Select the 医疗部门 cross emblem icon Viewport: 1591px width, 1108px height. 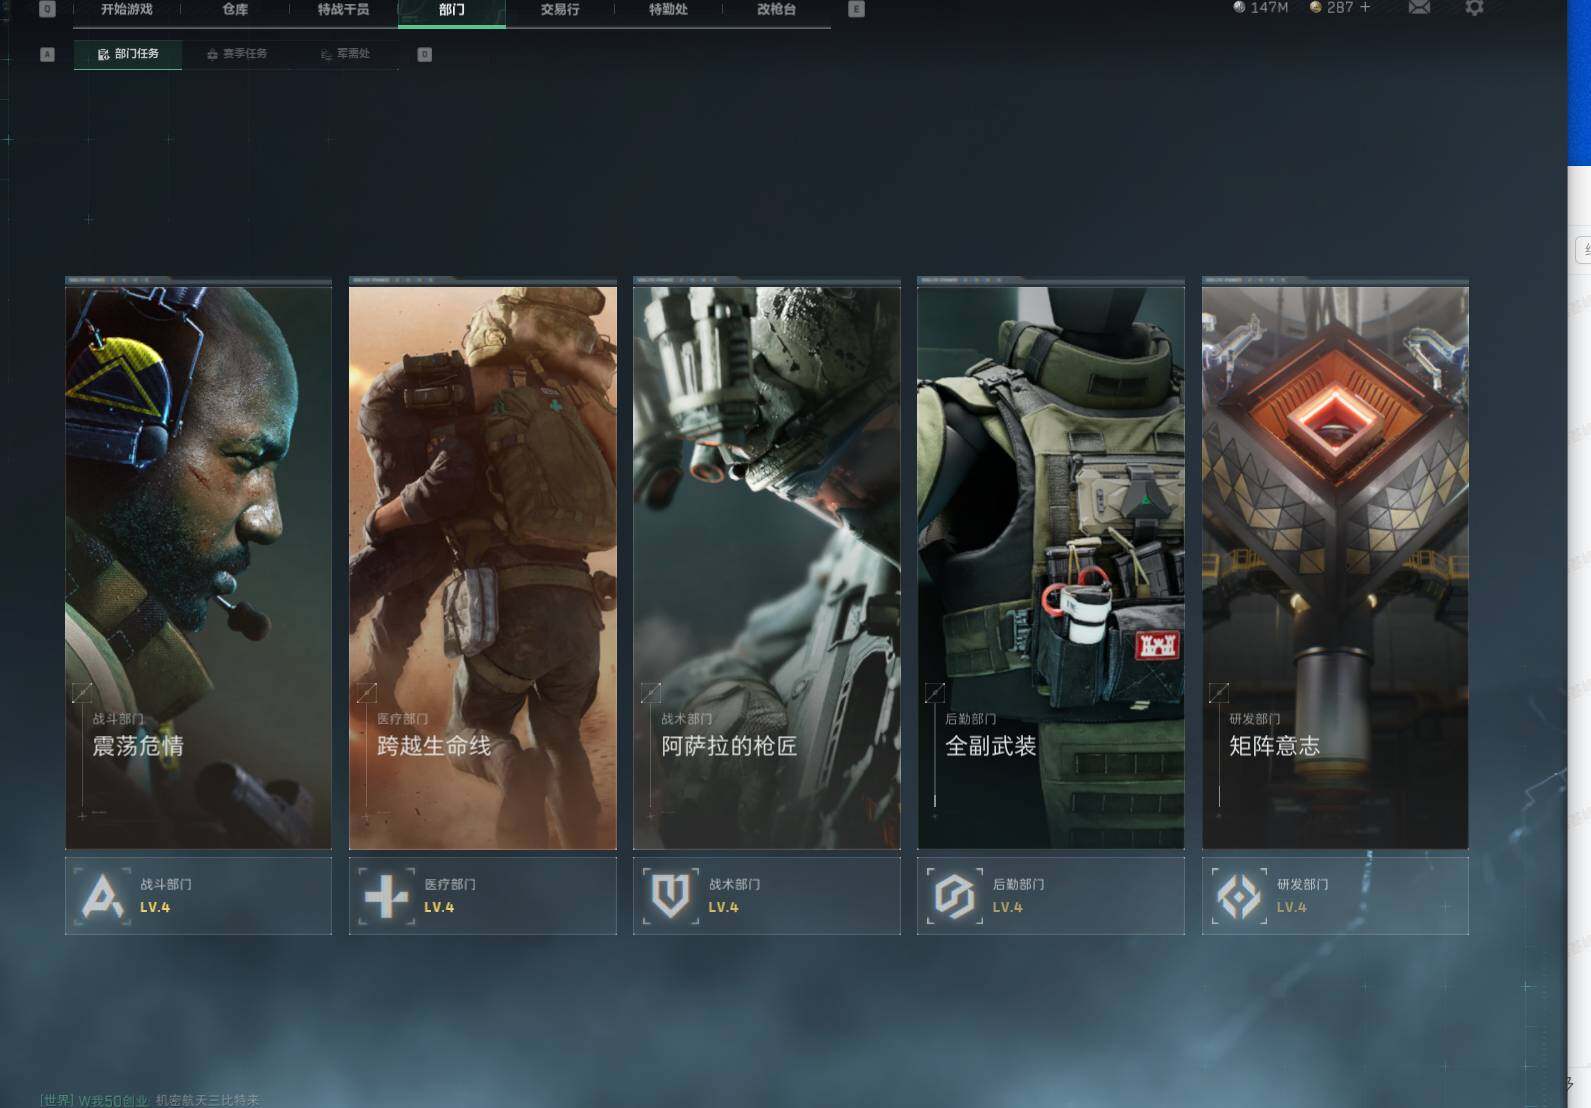pos(387,896)
